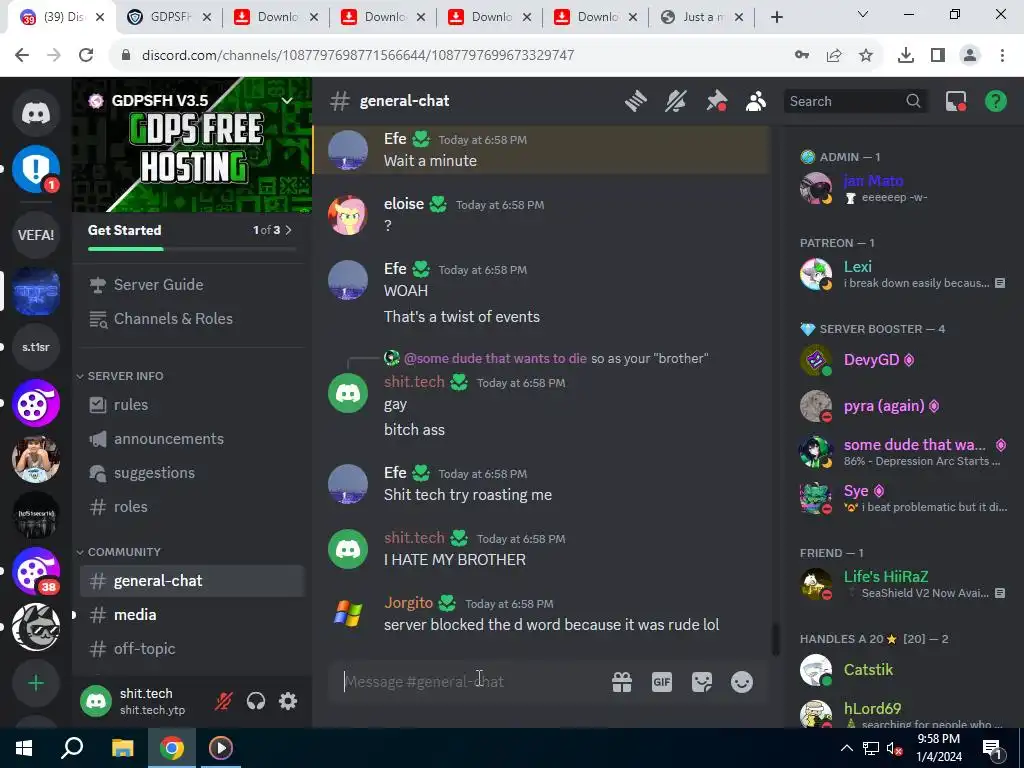Select the general-chat channel

click(x=192, y=581)
